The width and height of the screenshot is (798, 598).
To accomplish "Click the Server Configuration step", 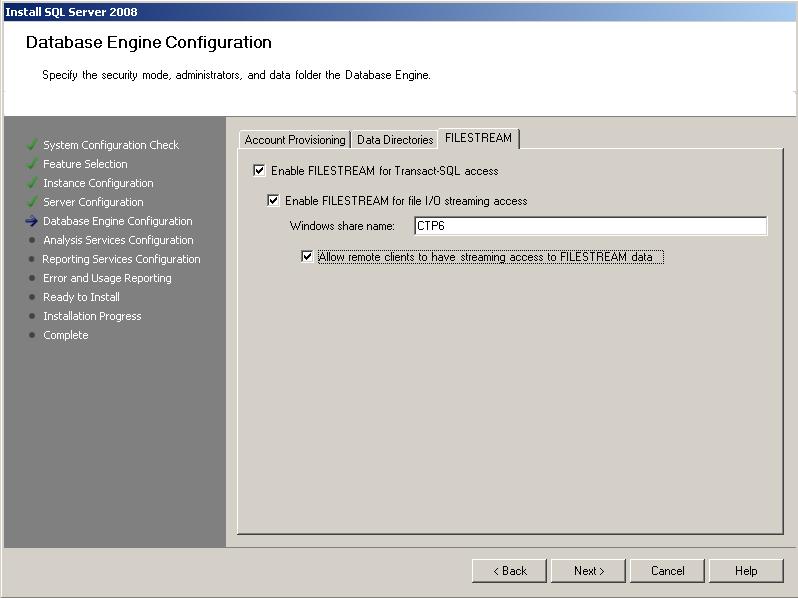I will click(93, 202).
